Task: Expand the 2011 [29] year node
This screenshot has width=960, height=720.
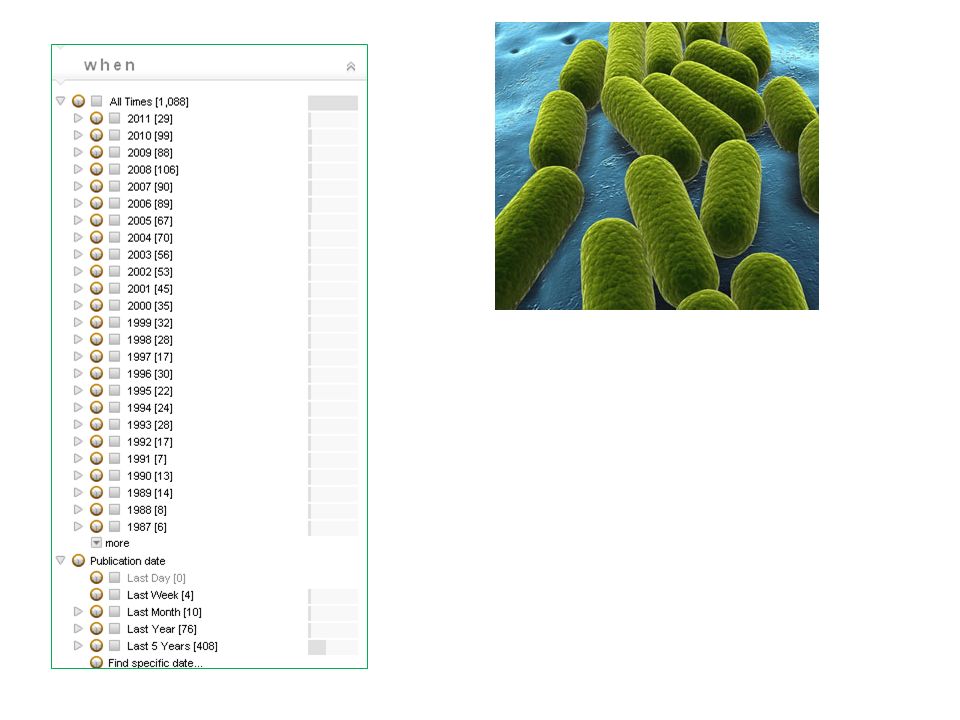Action: [x=78, y=118]
